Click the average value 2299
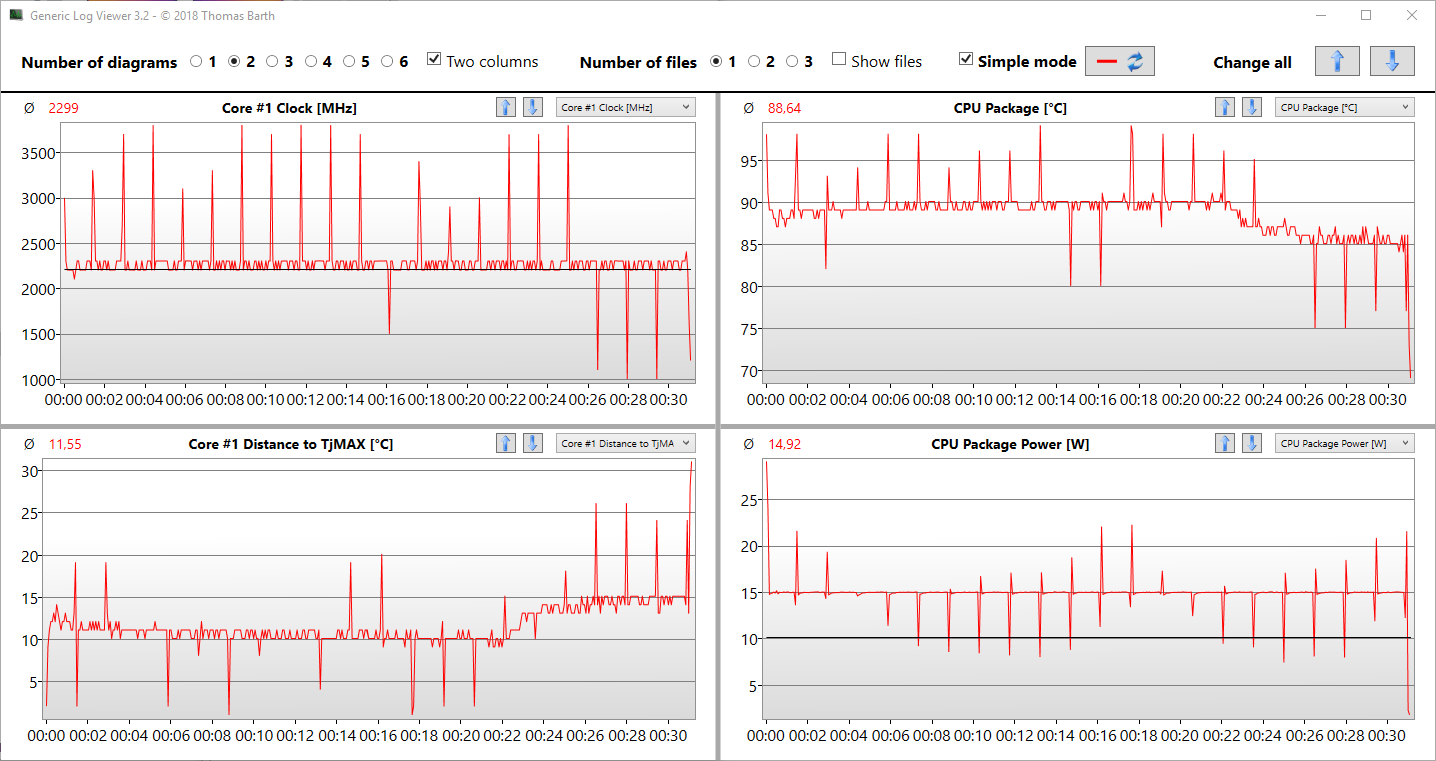This screenshot has width=1436, height=761. click(63, 108)
